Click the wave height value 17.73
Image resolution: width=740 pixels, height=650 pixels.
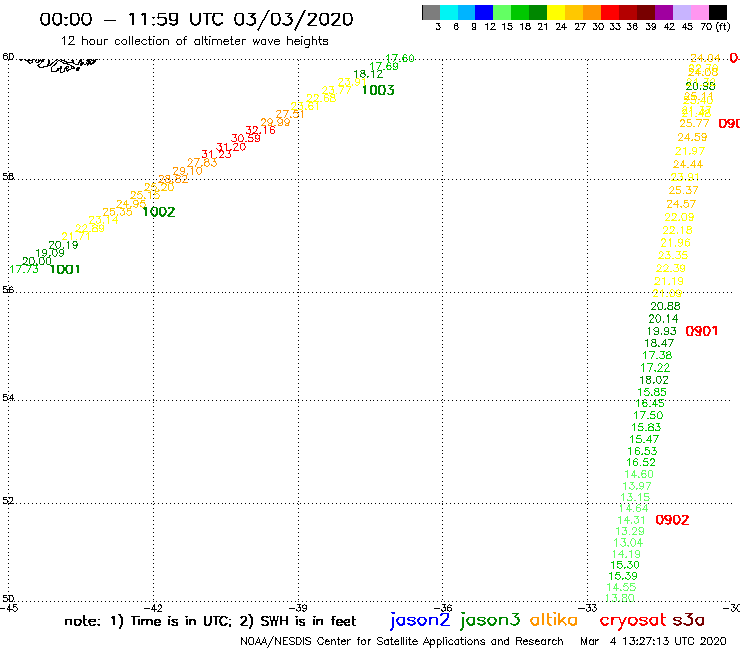click(24, 269)
